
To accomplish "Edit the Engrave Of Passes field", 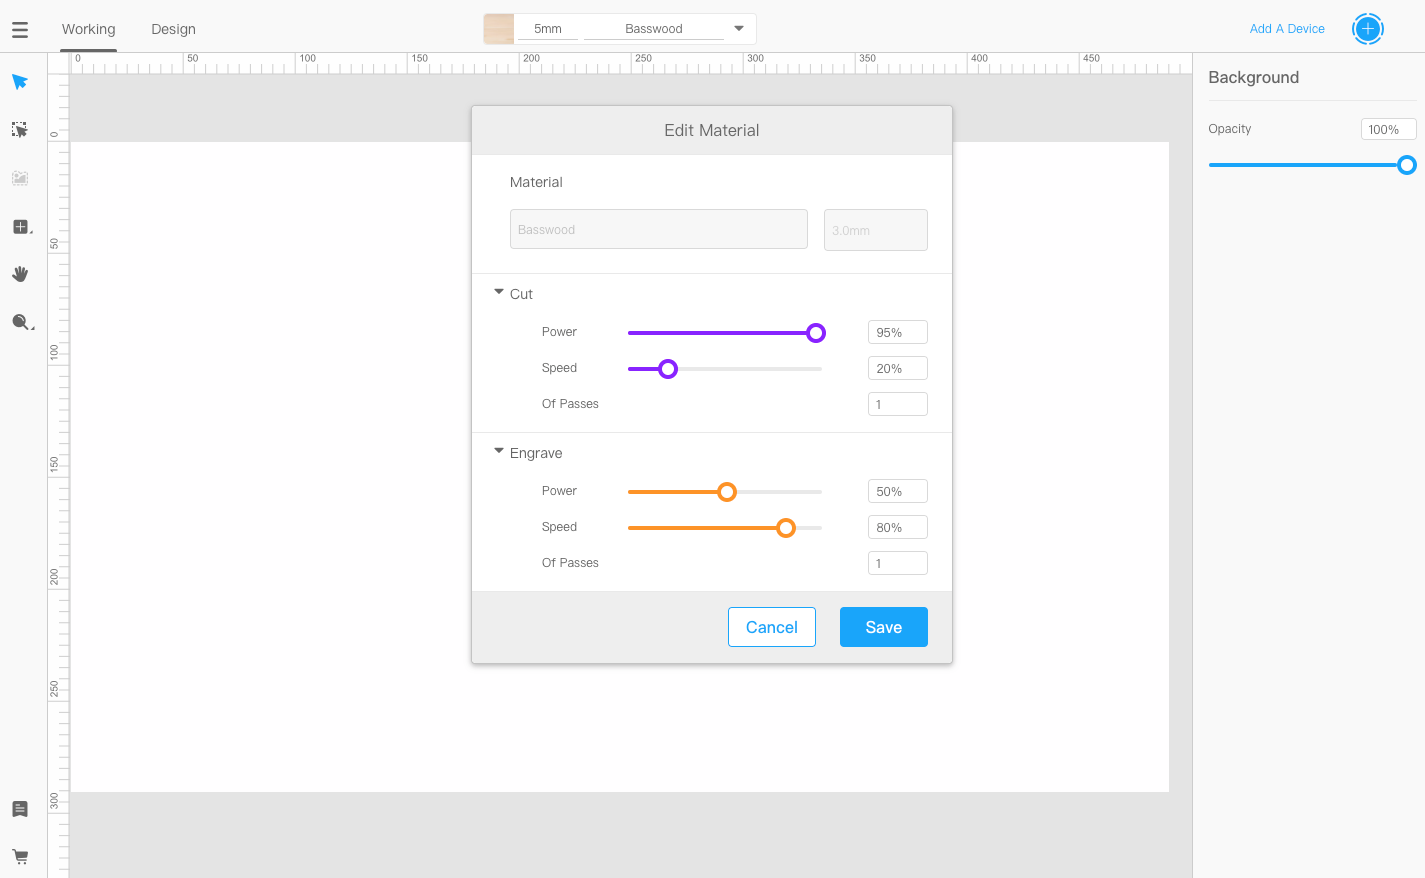I will 898,563.
